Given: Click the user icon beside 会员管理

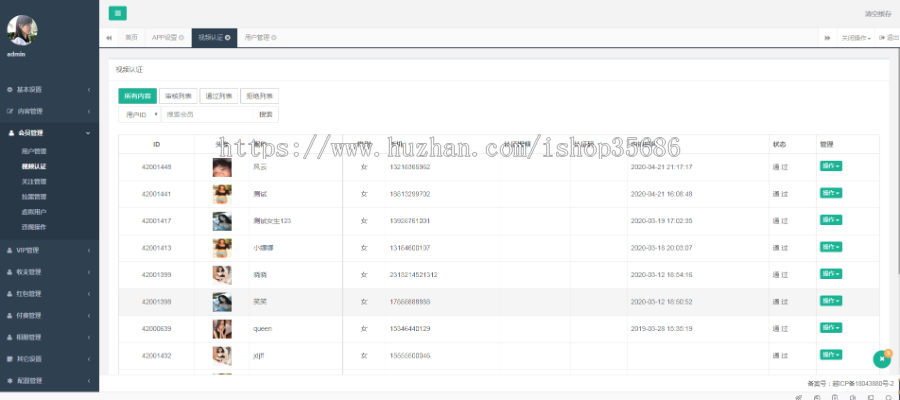Looking at the screenshot, I should coord(11,133).
